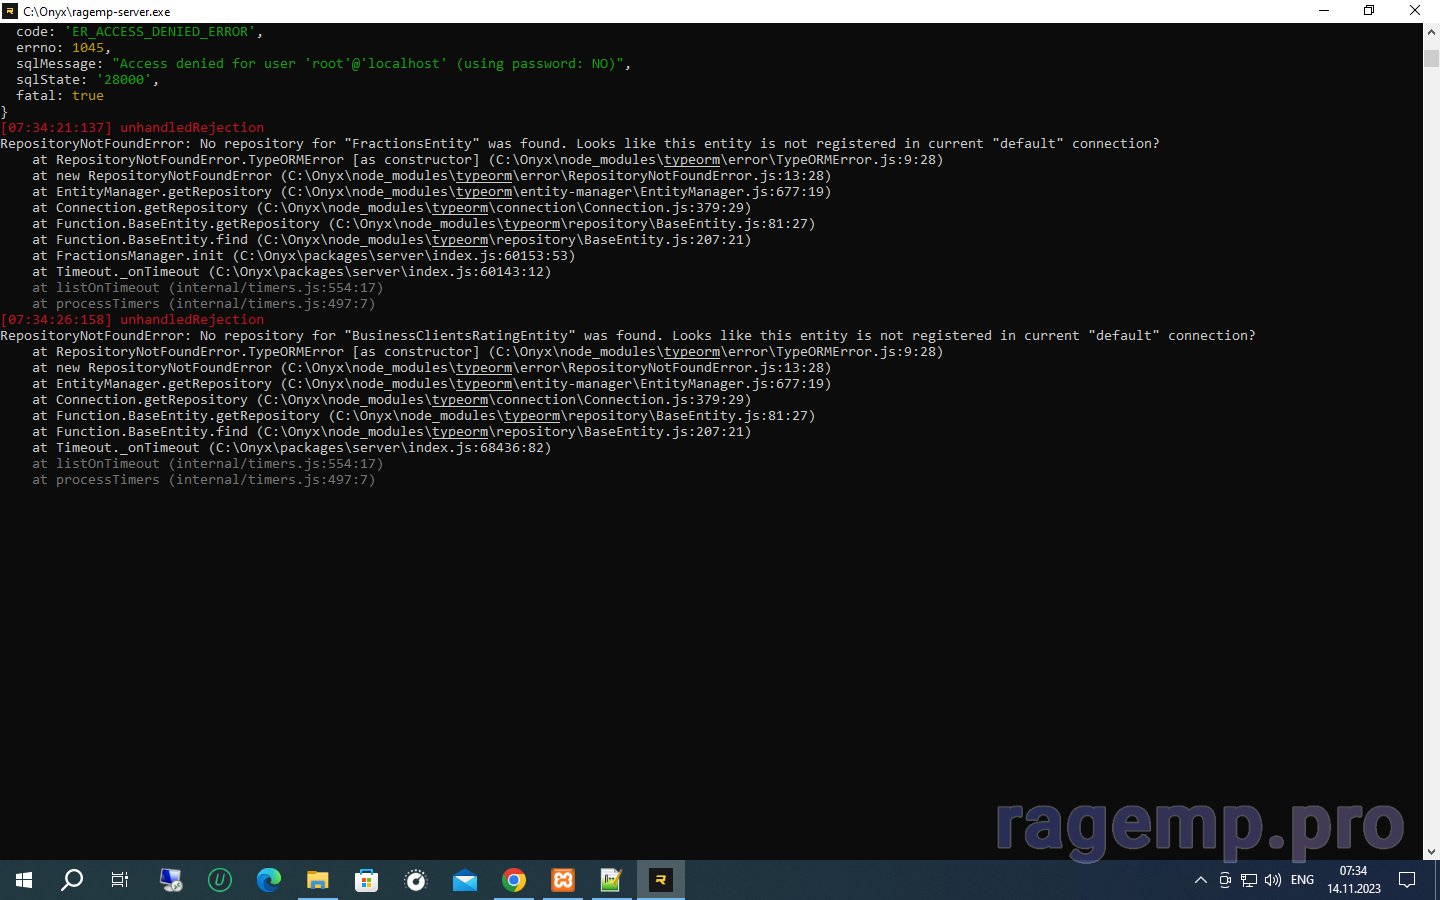Open Microsoft Edge from the taskbar
The width and height of the screenshot is (1440, 900).
(x=269, y=880)
